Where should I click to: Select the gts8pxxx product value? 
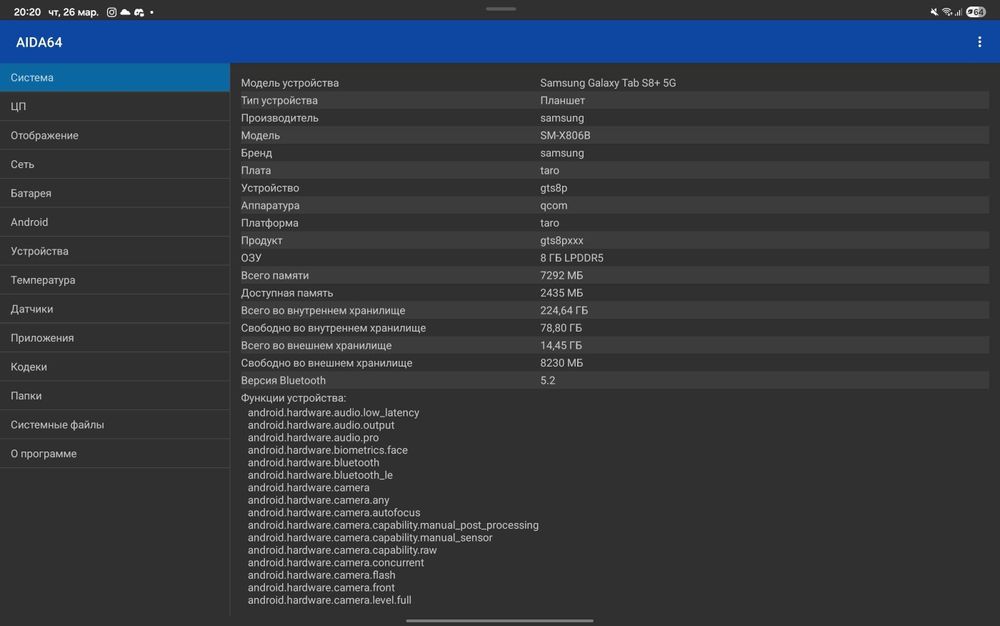click(x=561, y=240)
